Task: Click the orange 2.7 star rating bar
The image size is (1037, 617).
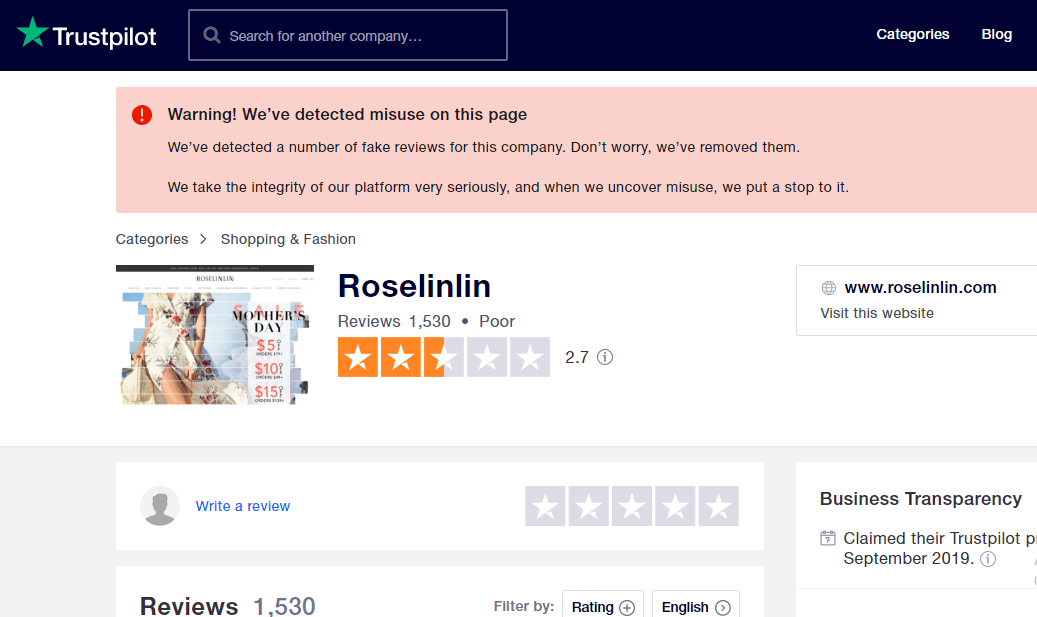Action: pos(444,357)
